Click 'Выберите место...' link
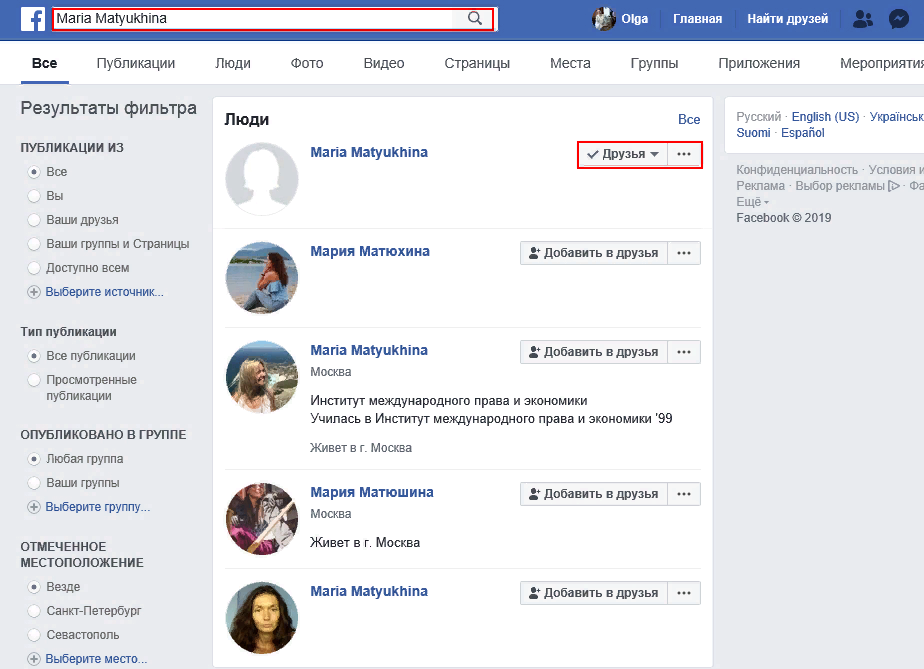Viewport: 924px width, 669px height. click(96, 659)
